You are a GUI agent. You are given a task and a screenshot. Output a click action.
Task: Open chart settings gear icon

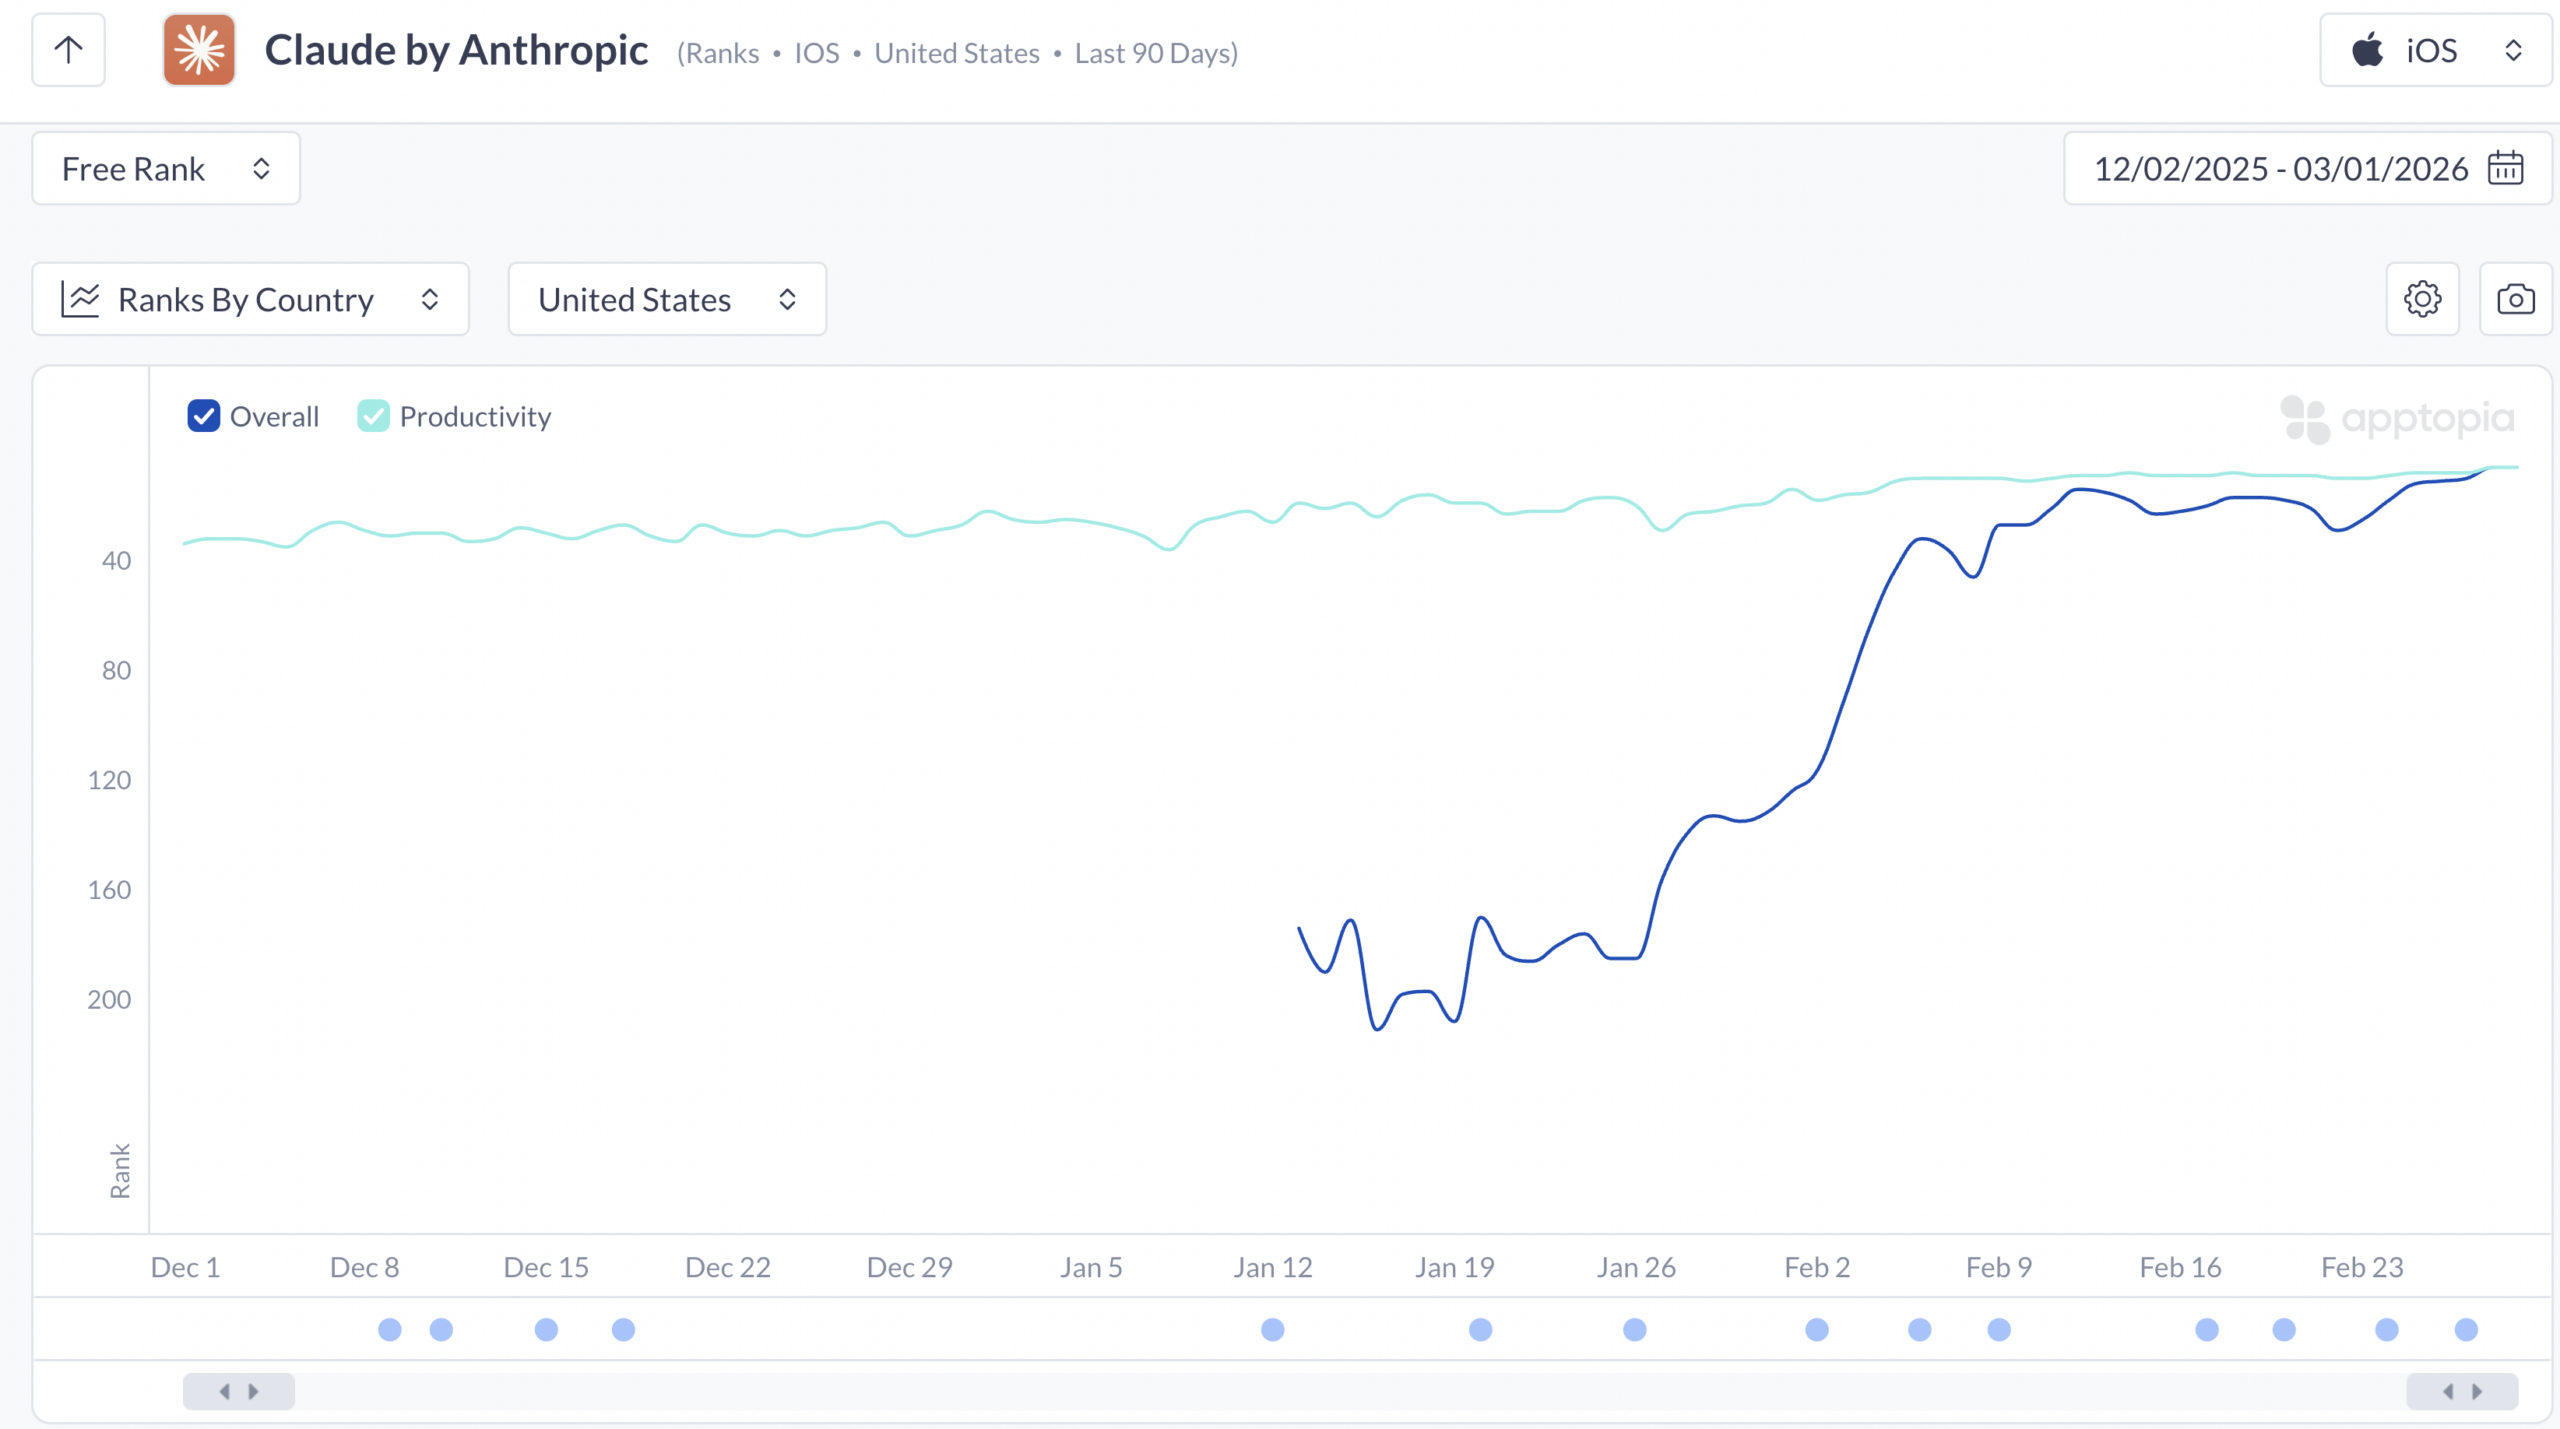coord(2422,299)
